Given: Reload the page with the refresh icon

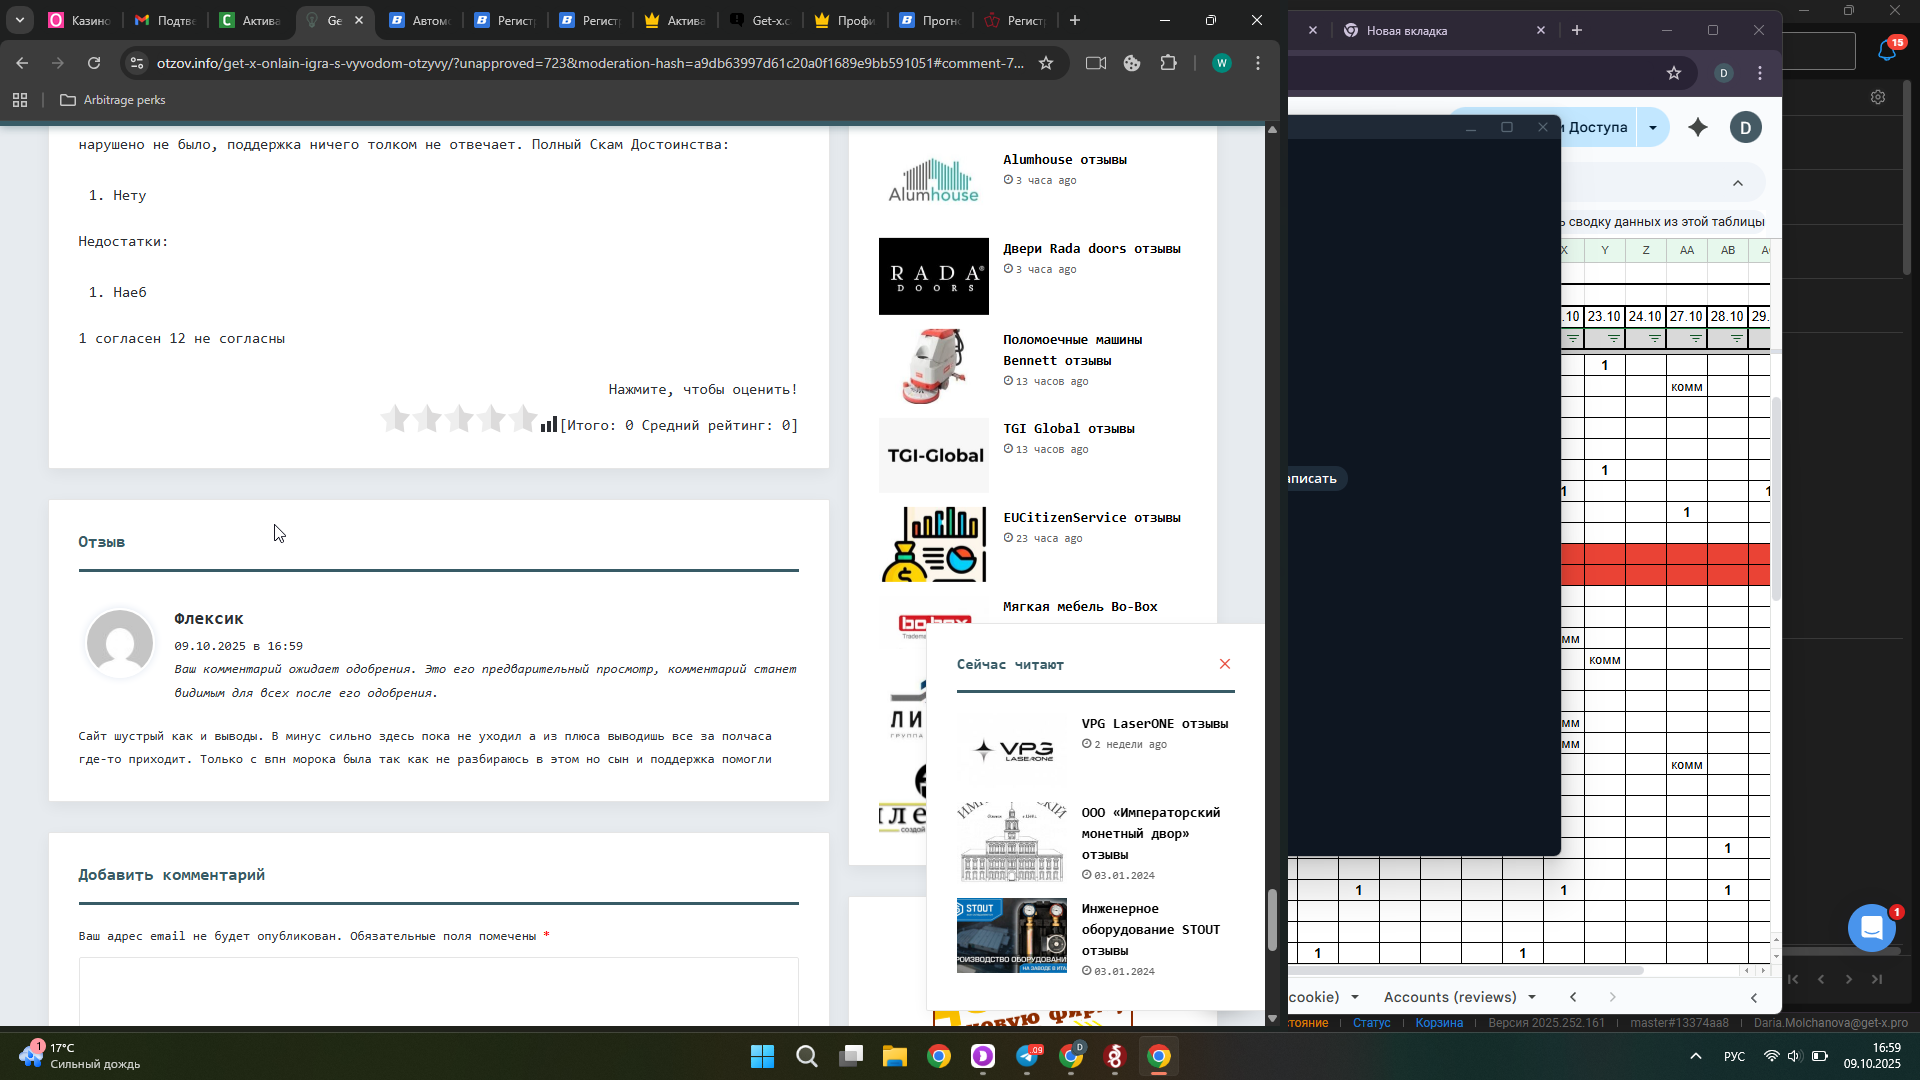Looking at the screenshot, I should tap(94, 63).
